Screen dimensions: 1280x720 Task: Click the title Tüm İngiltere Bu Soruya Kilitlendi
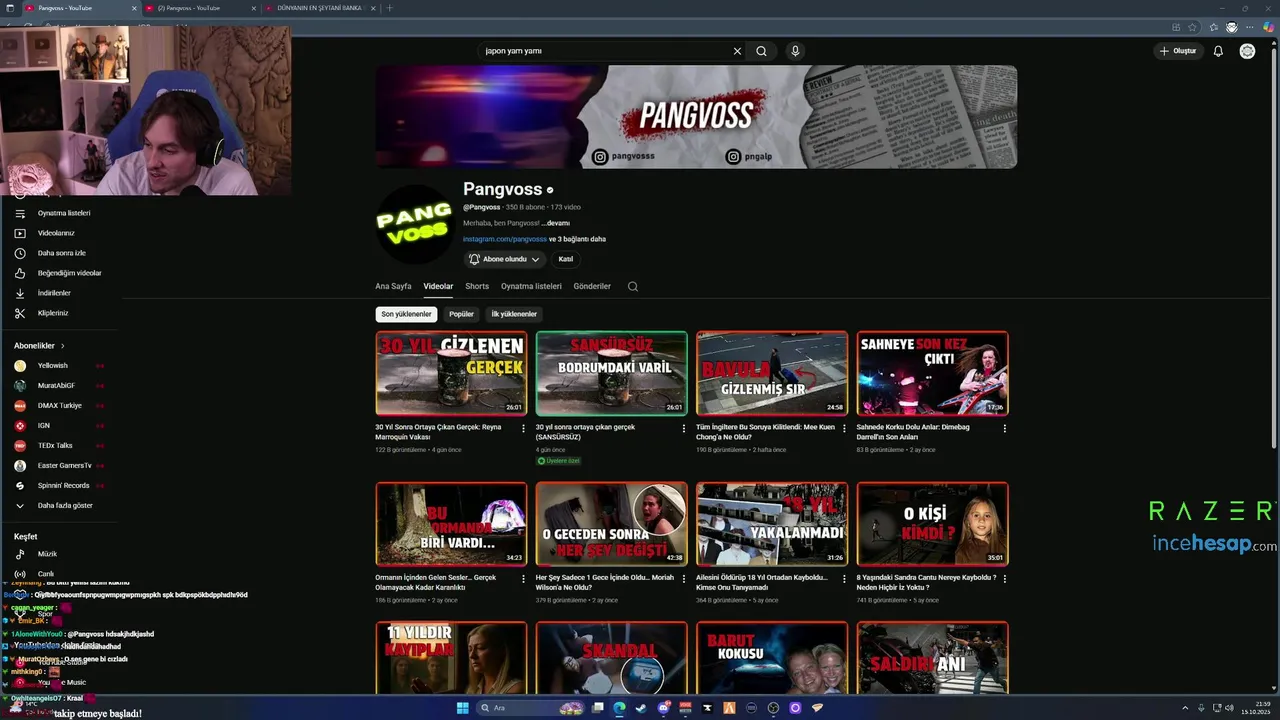pyautogui.click(x=765, y=432)
